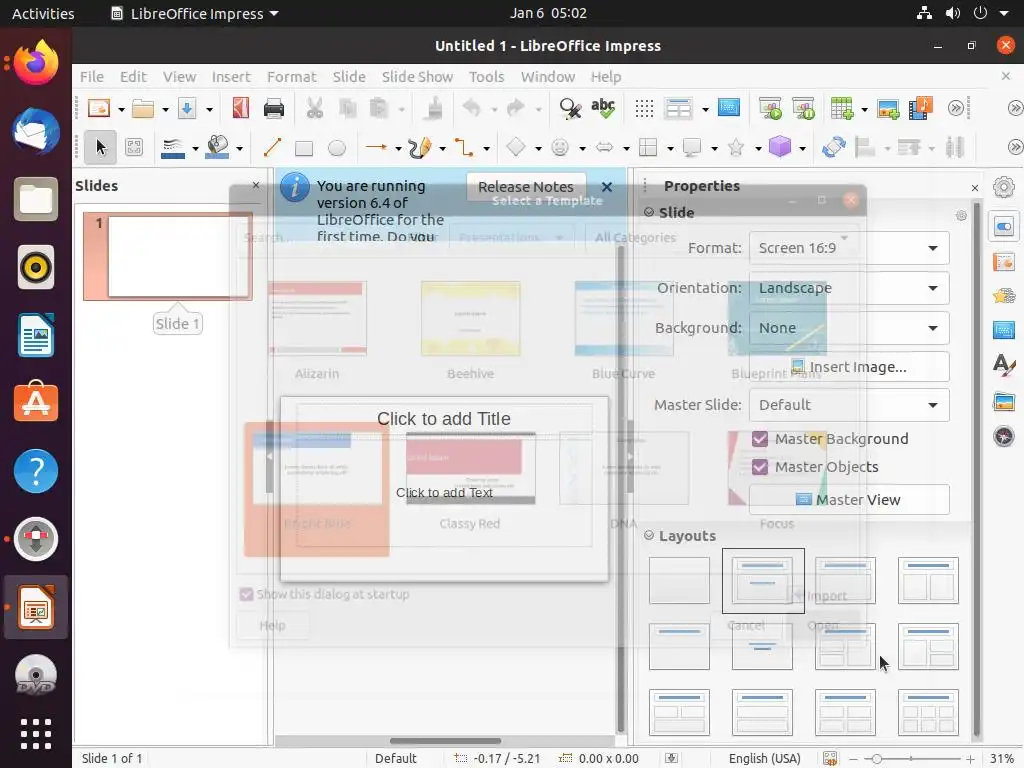Click the Insert Image... button in Properties
The image size is (1024, 768).
pos(849,367)
